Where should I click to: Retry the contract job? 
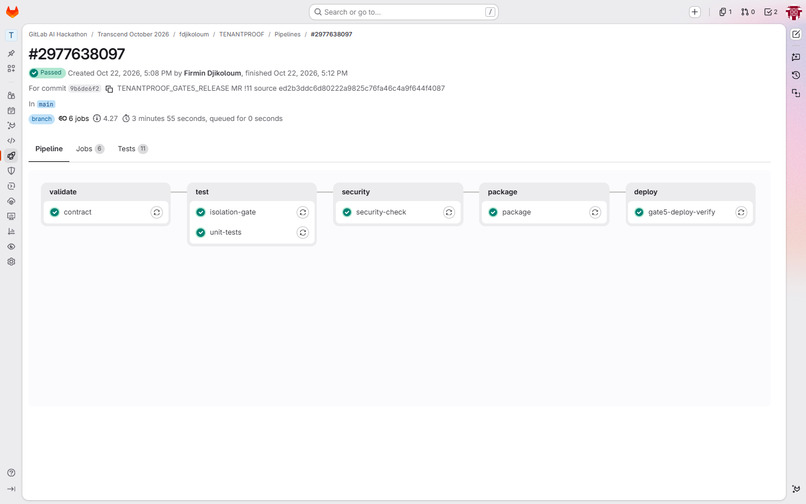(157, 212)
